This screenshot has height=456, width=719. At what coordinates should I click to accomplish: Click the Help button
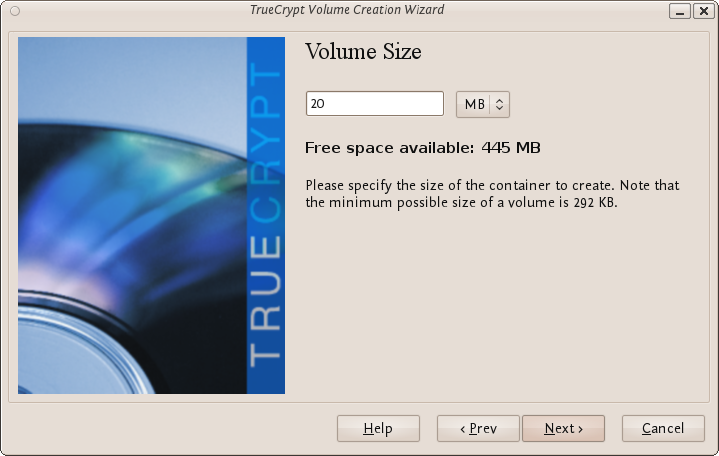coord(378,428)
